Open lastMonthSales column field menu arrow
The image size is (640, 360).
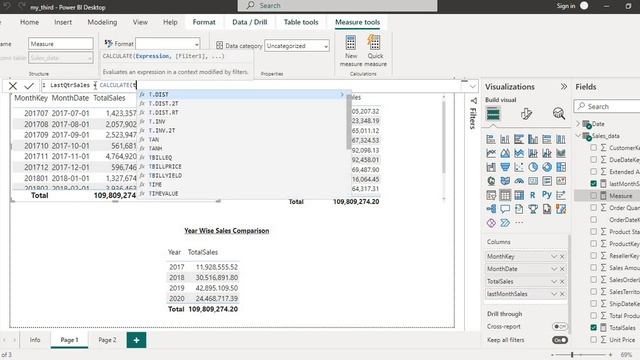[x=554, y=294]
